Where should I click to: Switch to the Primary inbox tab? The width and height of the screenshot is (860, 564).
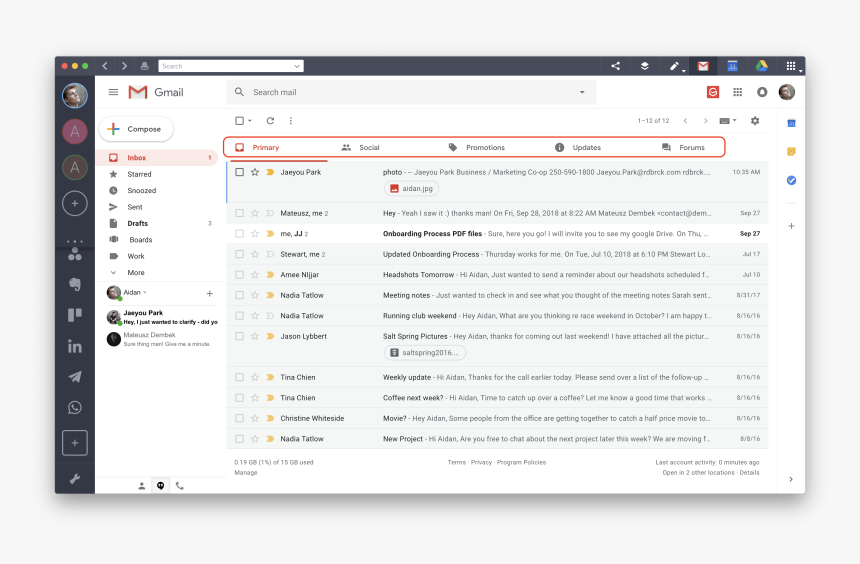pos(265,148)
